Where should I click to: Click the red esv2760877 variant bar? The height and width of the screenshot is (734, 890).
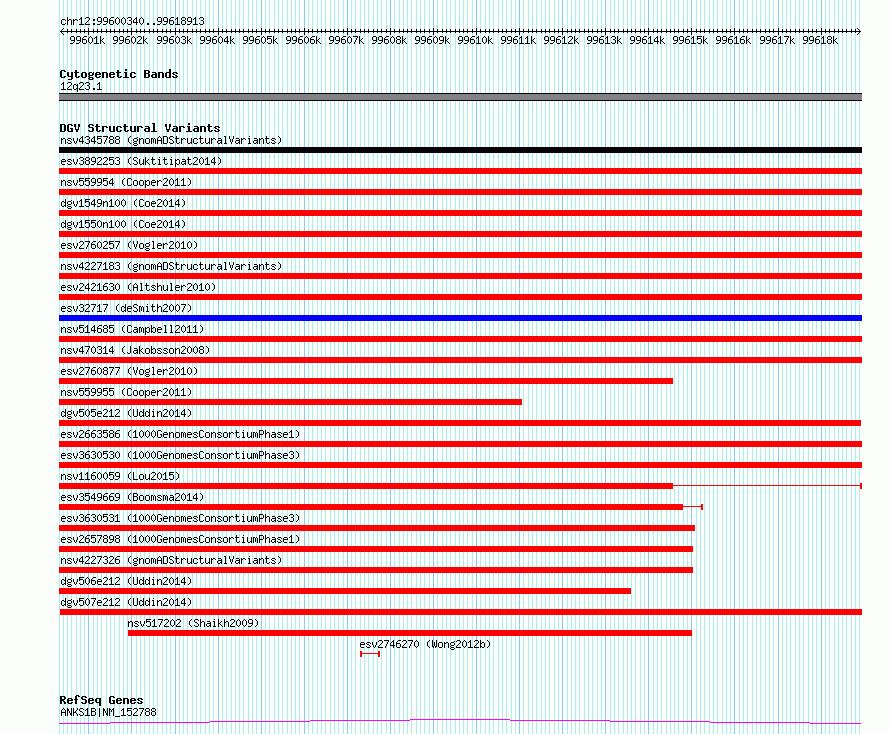(366, 381)
